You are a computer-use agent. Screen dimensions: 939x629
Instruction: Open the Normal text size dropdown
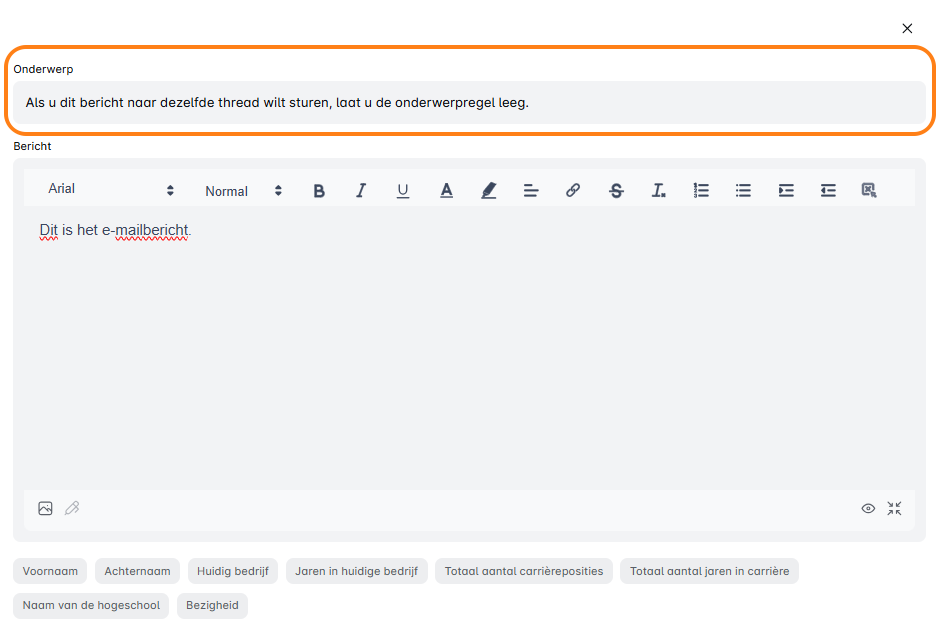(243, 191)
